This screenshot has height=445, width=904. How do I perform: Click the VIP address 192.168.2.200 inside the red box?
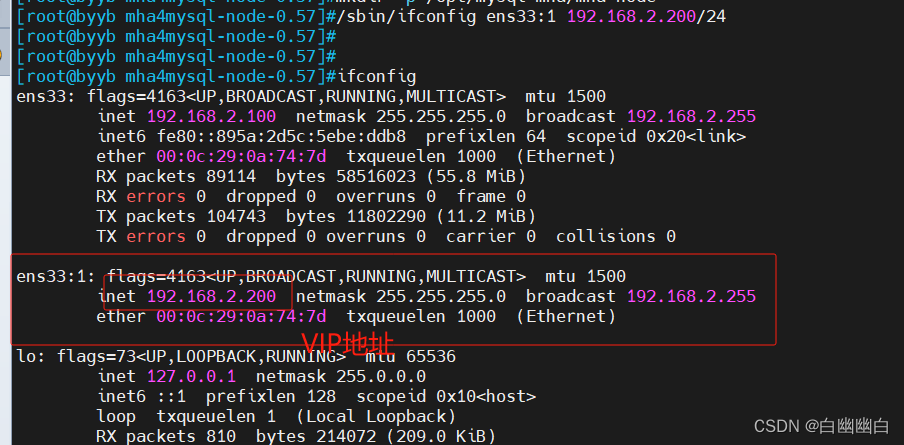211,296
